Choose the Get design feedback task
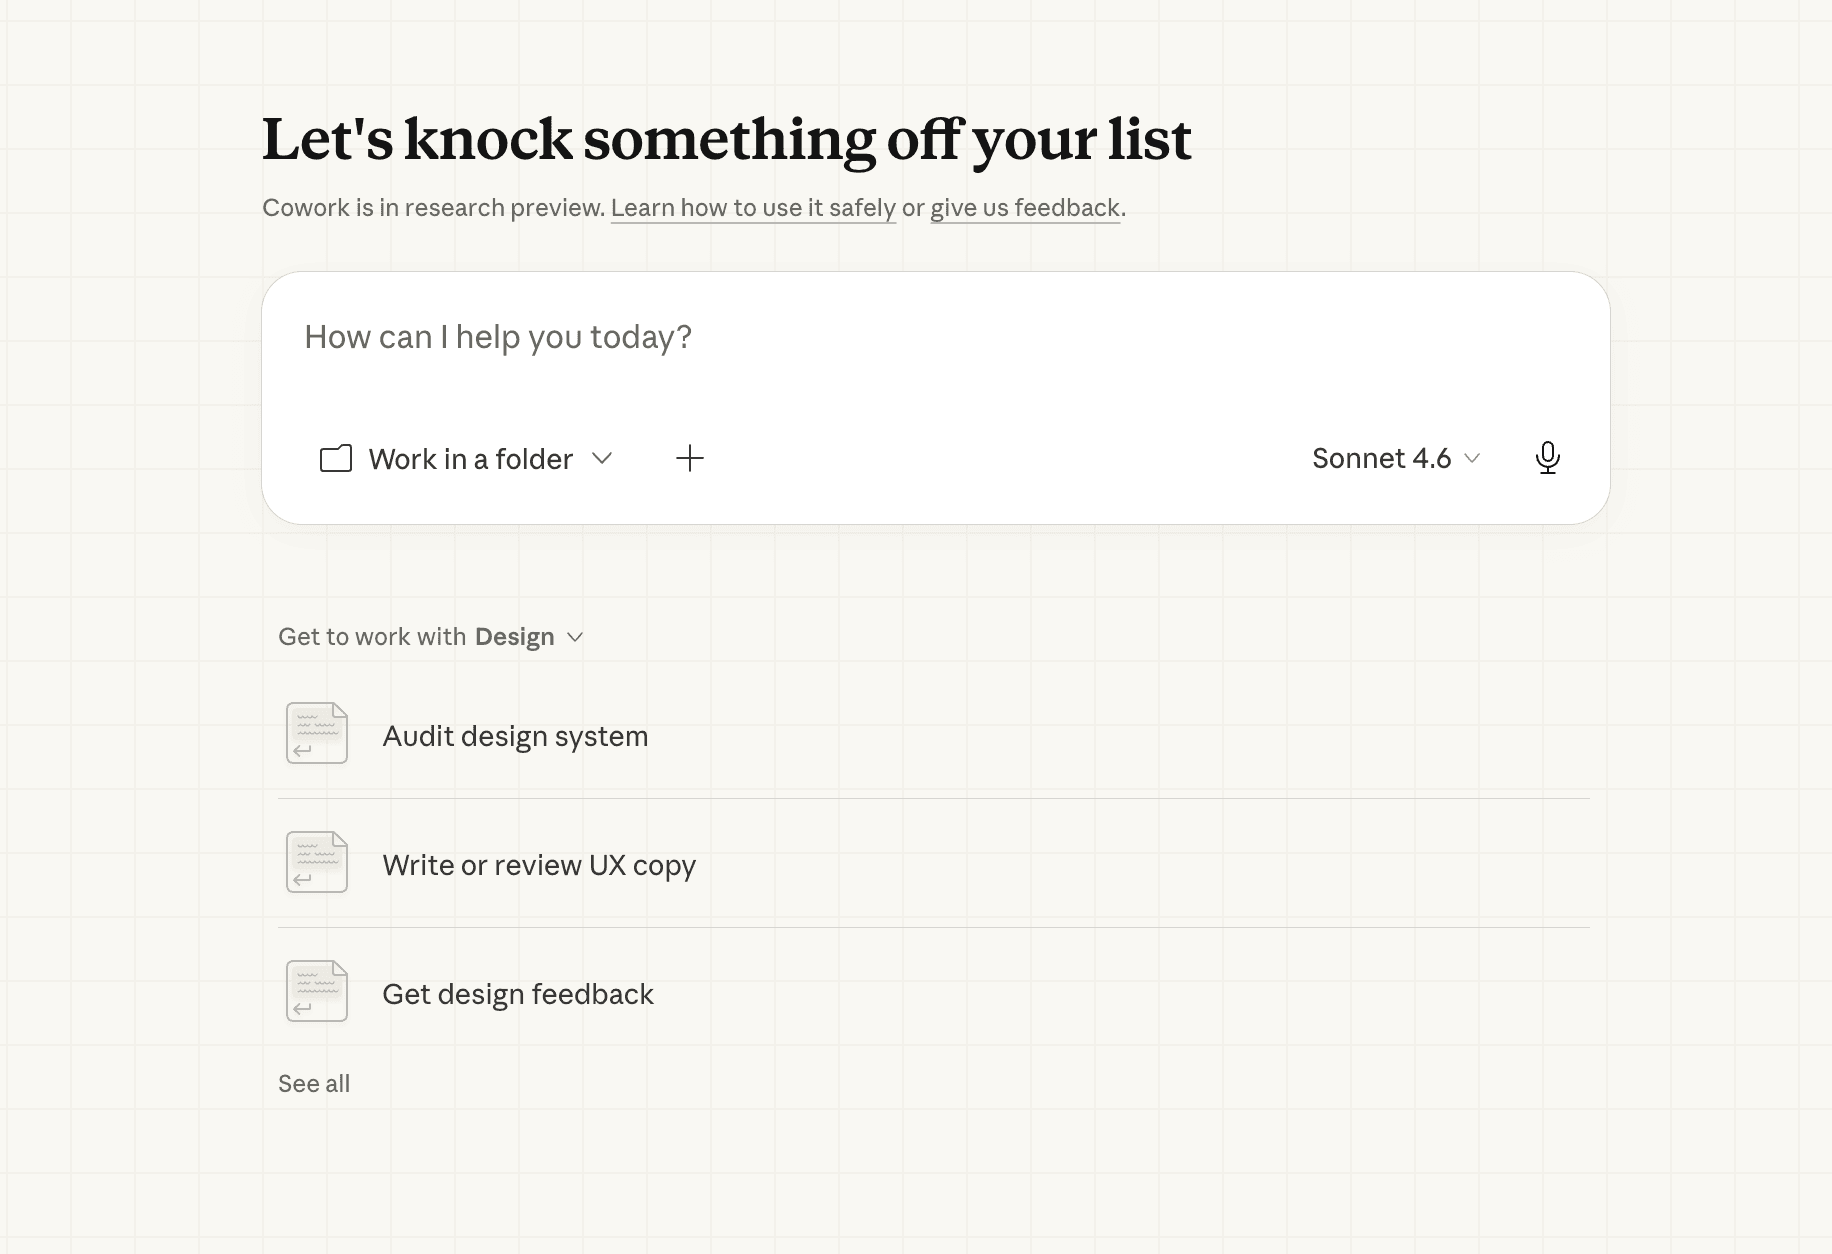This screenshot has height=1254, width=1832. 517,994
